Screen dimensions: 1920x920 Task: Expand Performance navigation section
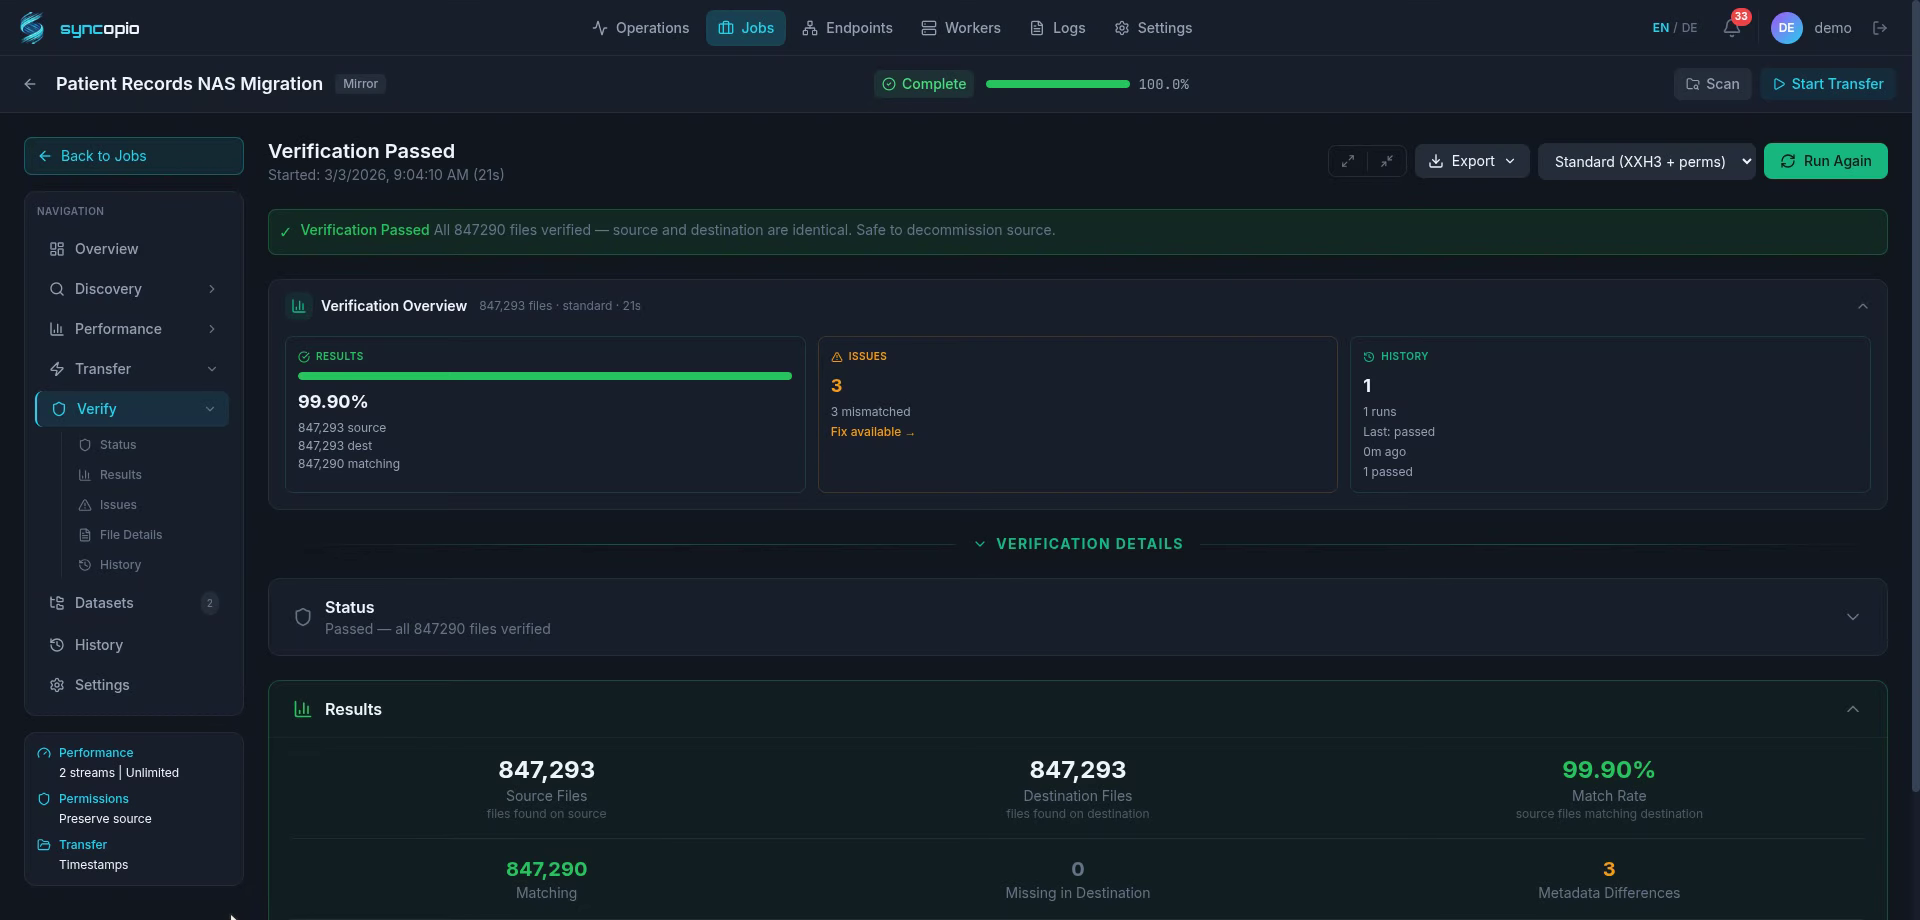132,329
